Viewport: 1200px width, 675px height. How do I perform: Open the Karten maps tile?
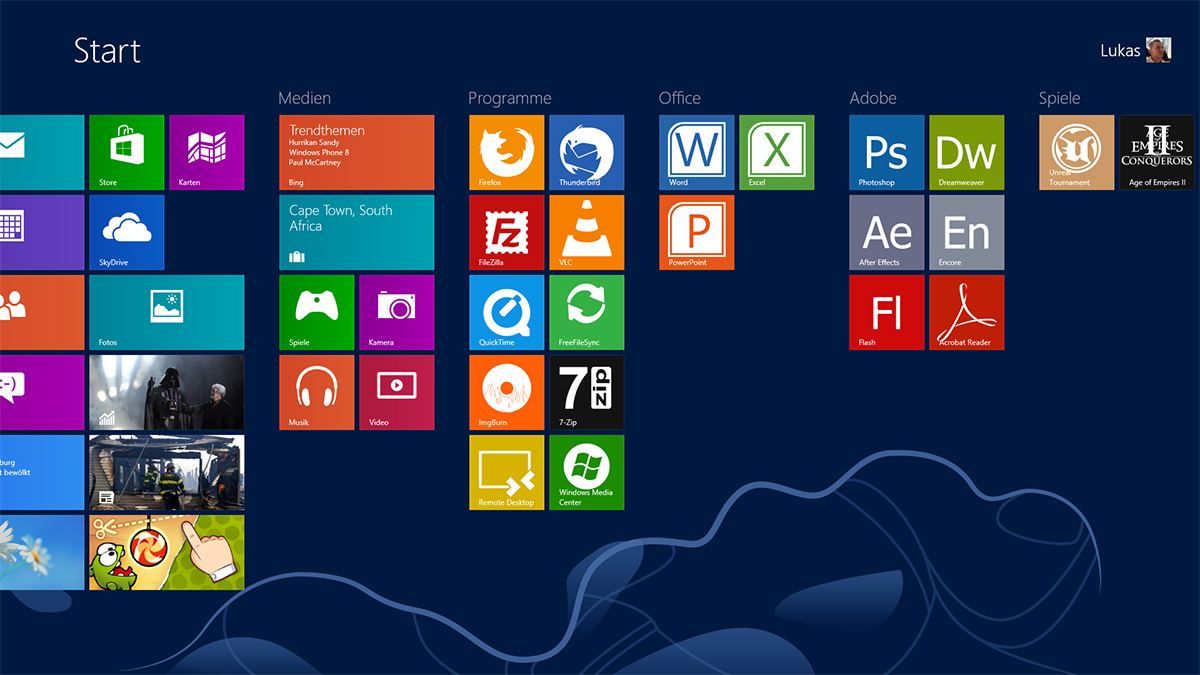206,152
